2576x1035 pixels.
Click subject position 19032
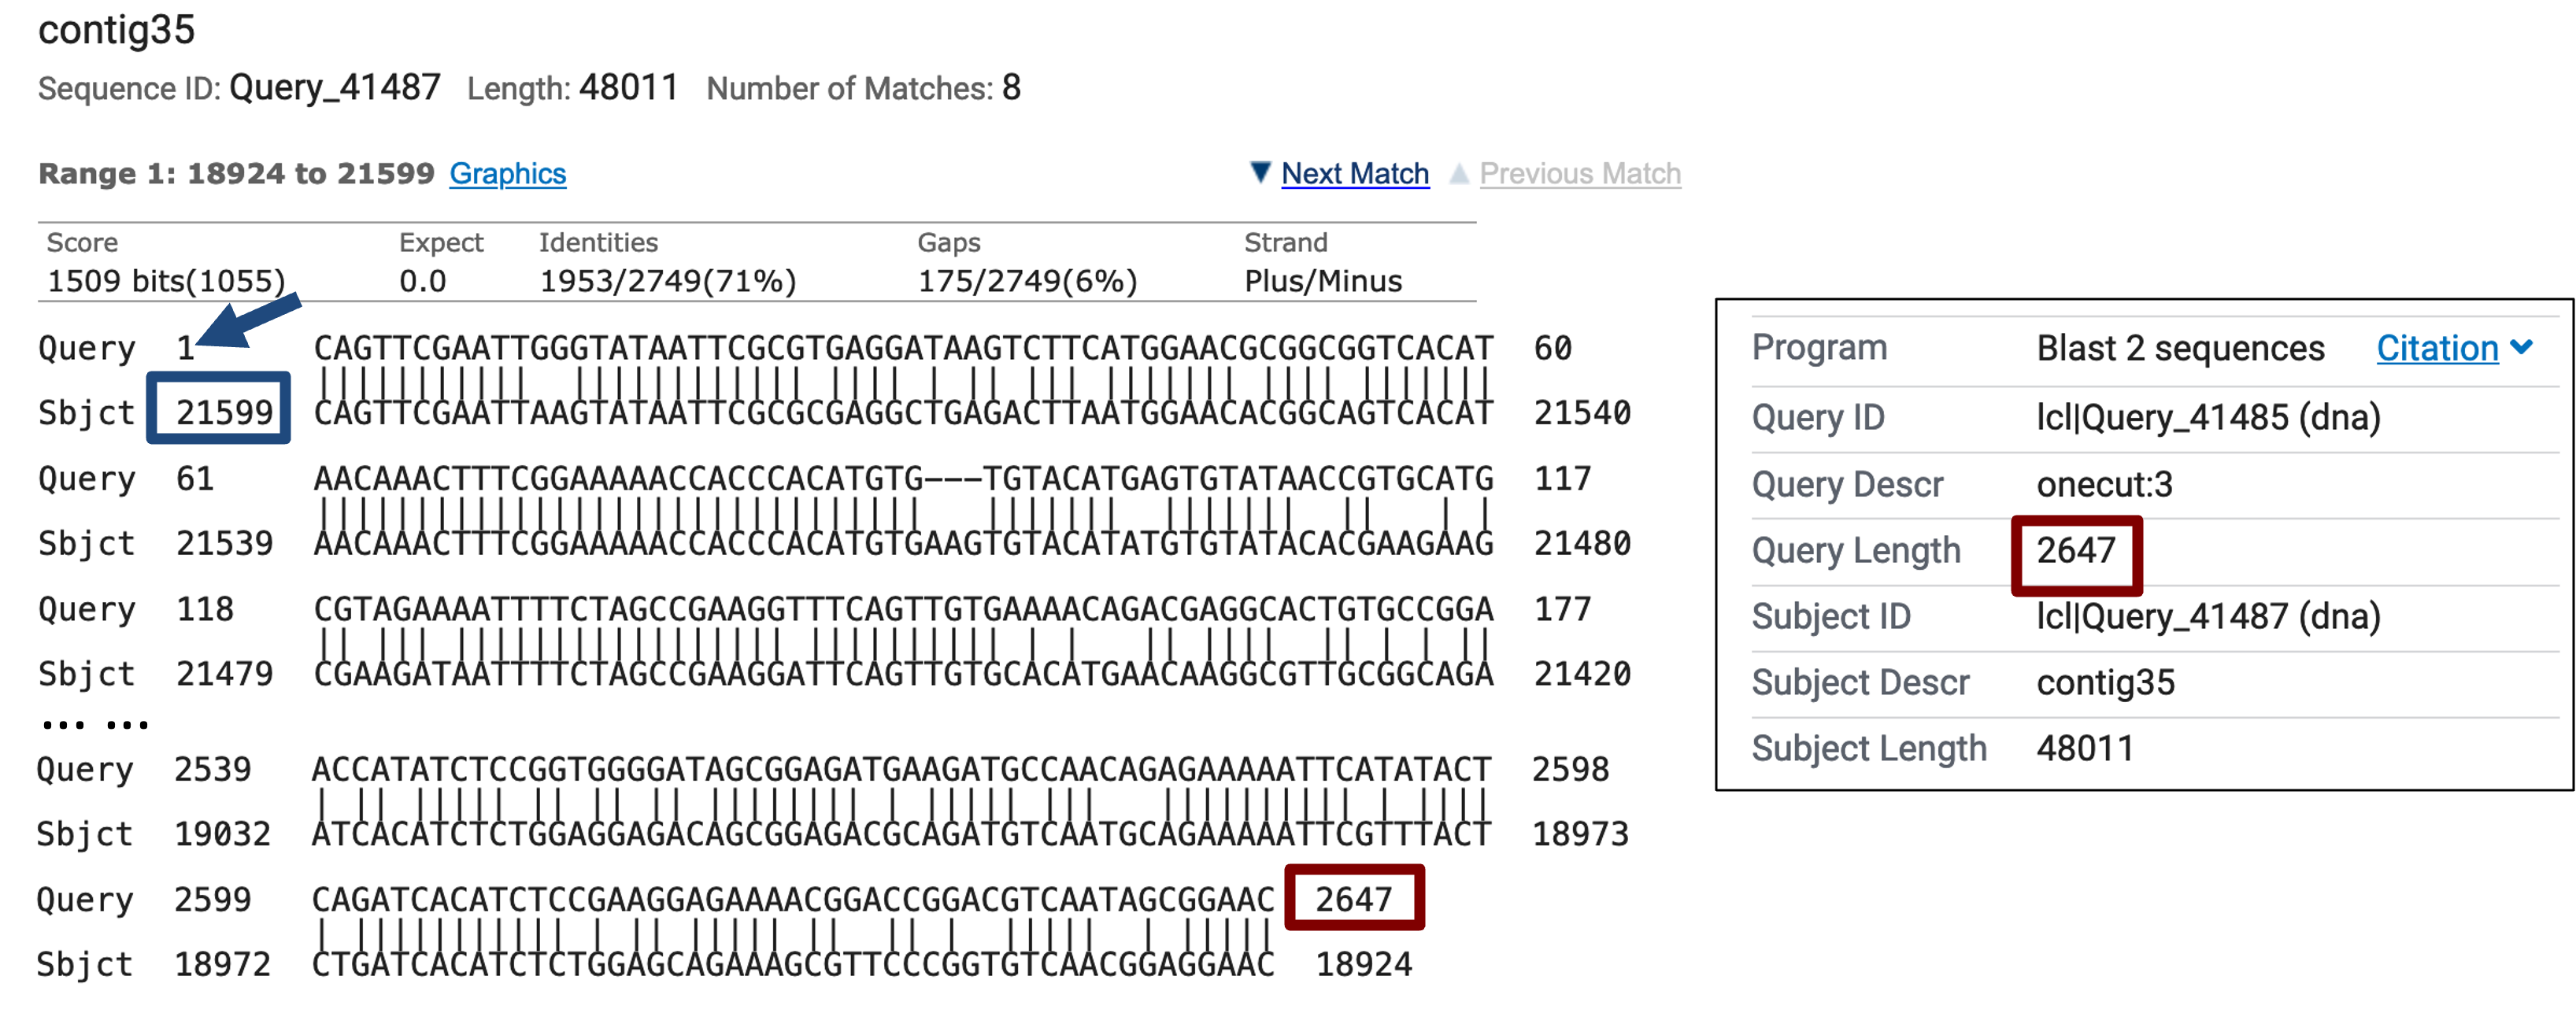point(222,833)
